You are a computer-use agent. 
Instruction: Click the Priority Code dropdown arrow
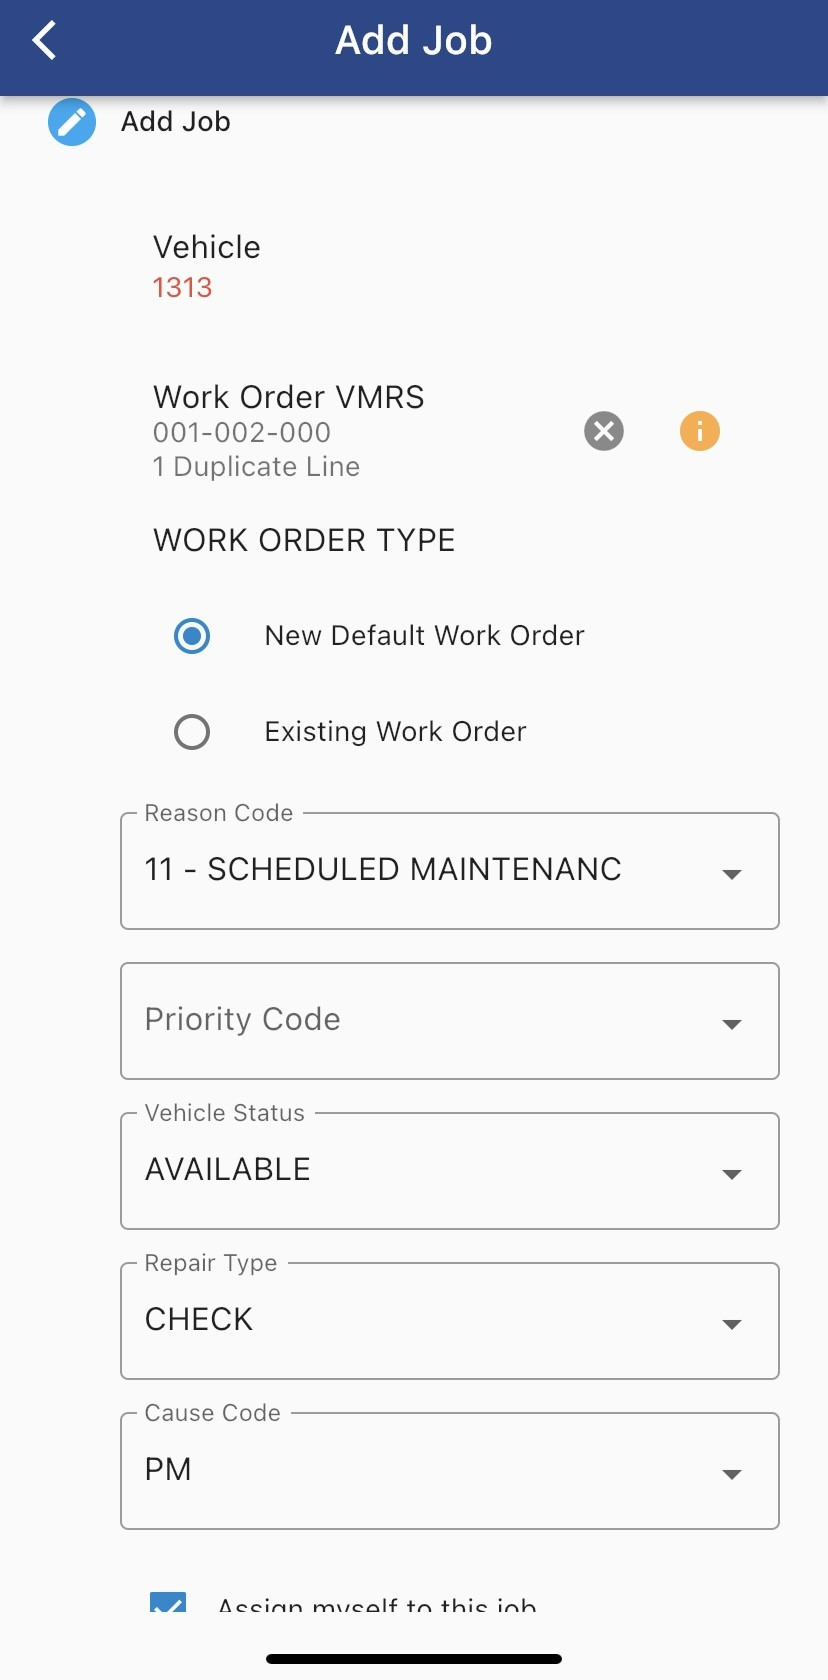732,1024
